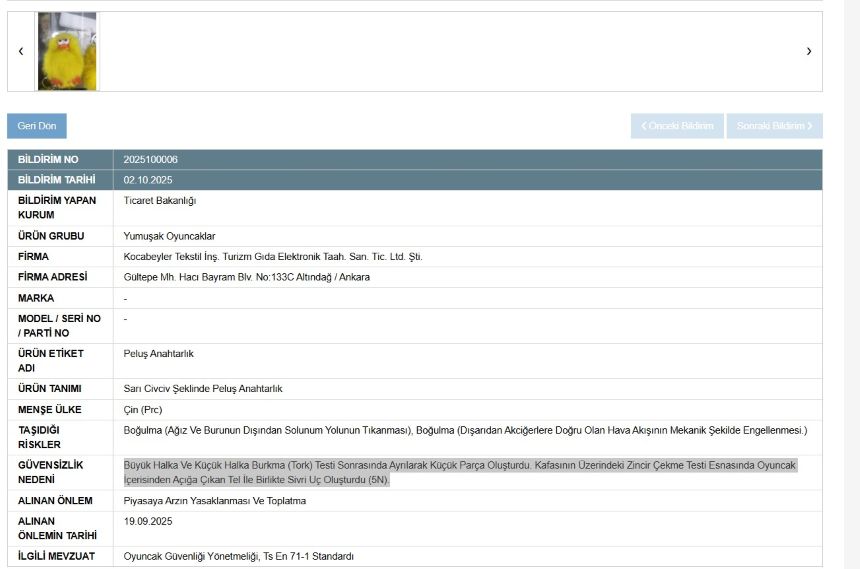Viewport: 860px width, 569px height.
Task: Click the Yumuşak Oyuncaklar product group
Action: tap(169, 237)
